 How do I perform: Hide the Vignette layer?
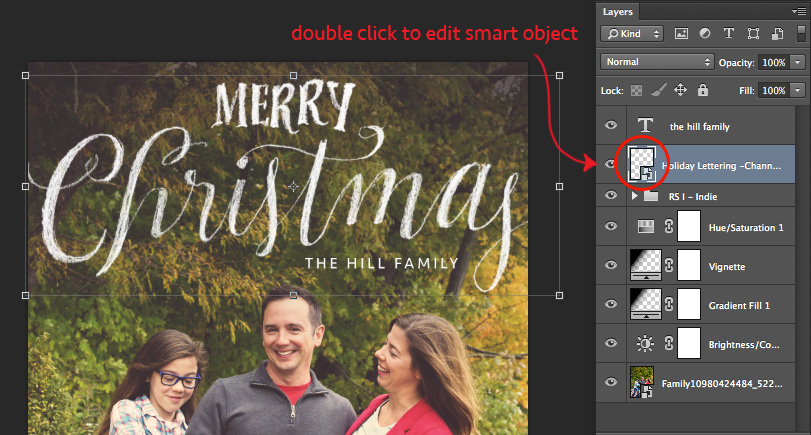coord(611,265)
